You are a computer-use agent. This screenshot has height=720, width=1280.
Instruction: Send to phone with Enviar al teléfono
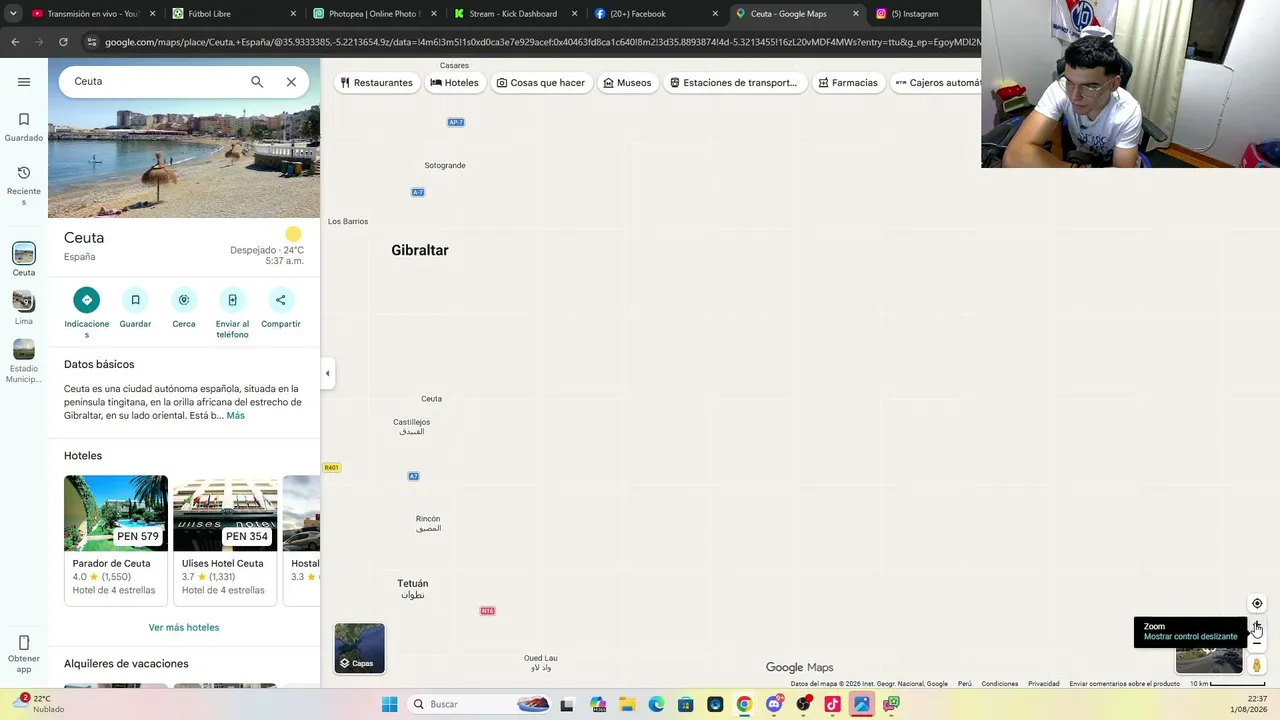(232, 300)
